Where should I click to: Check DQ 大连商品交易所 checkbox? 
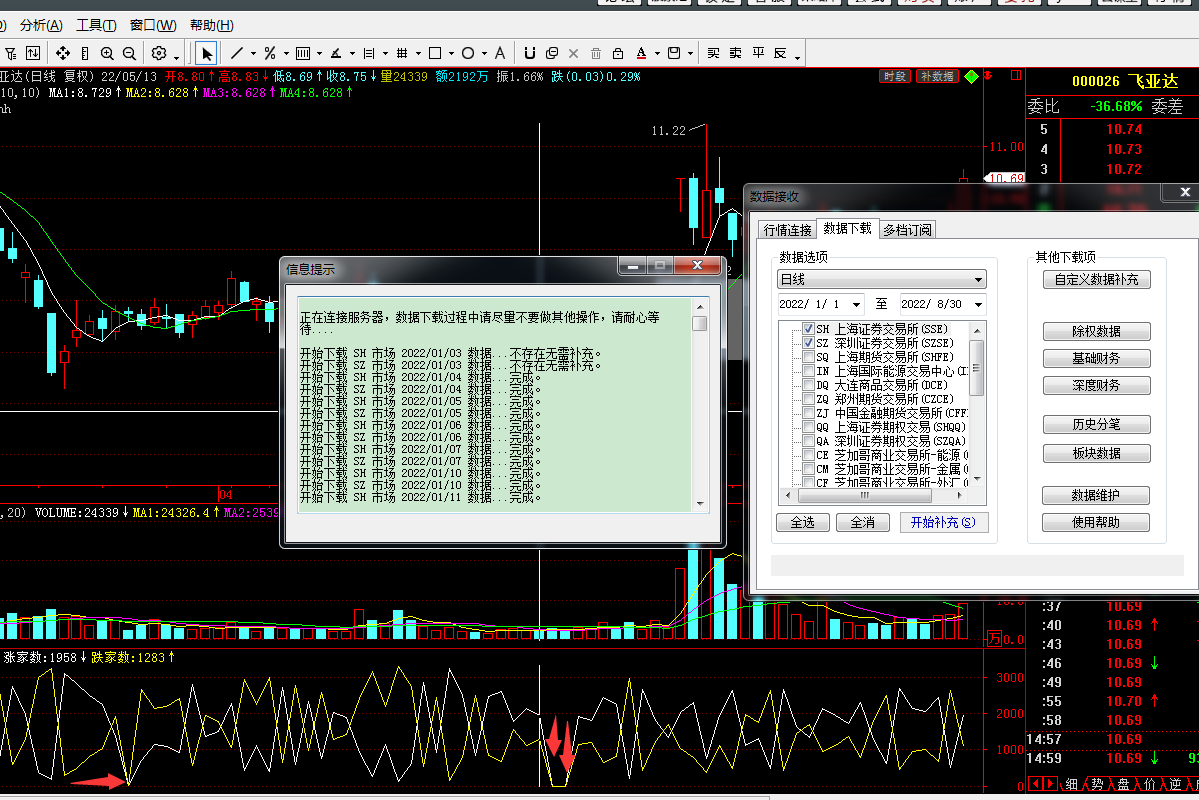pyautogui.click(x=808, y=385)
